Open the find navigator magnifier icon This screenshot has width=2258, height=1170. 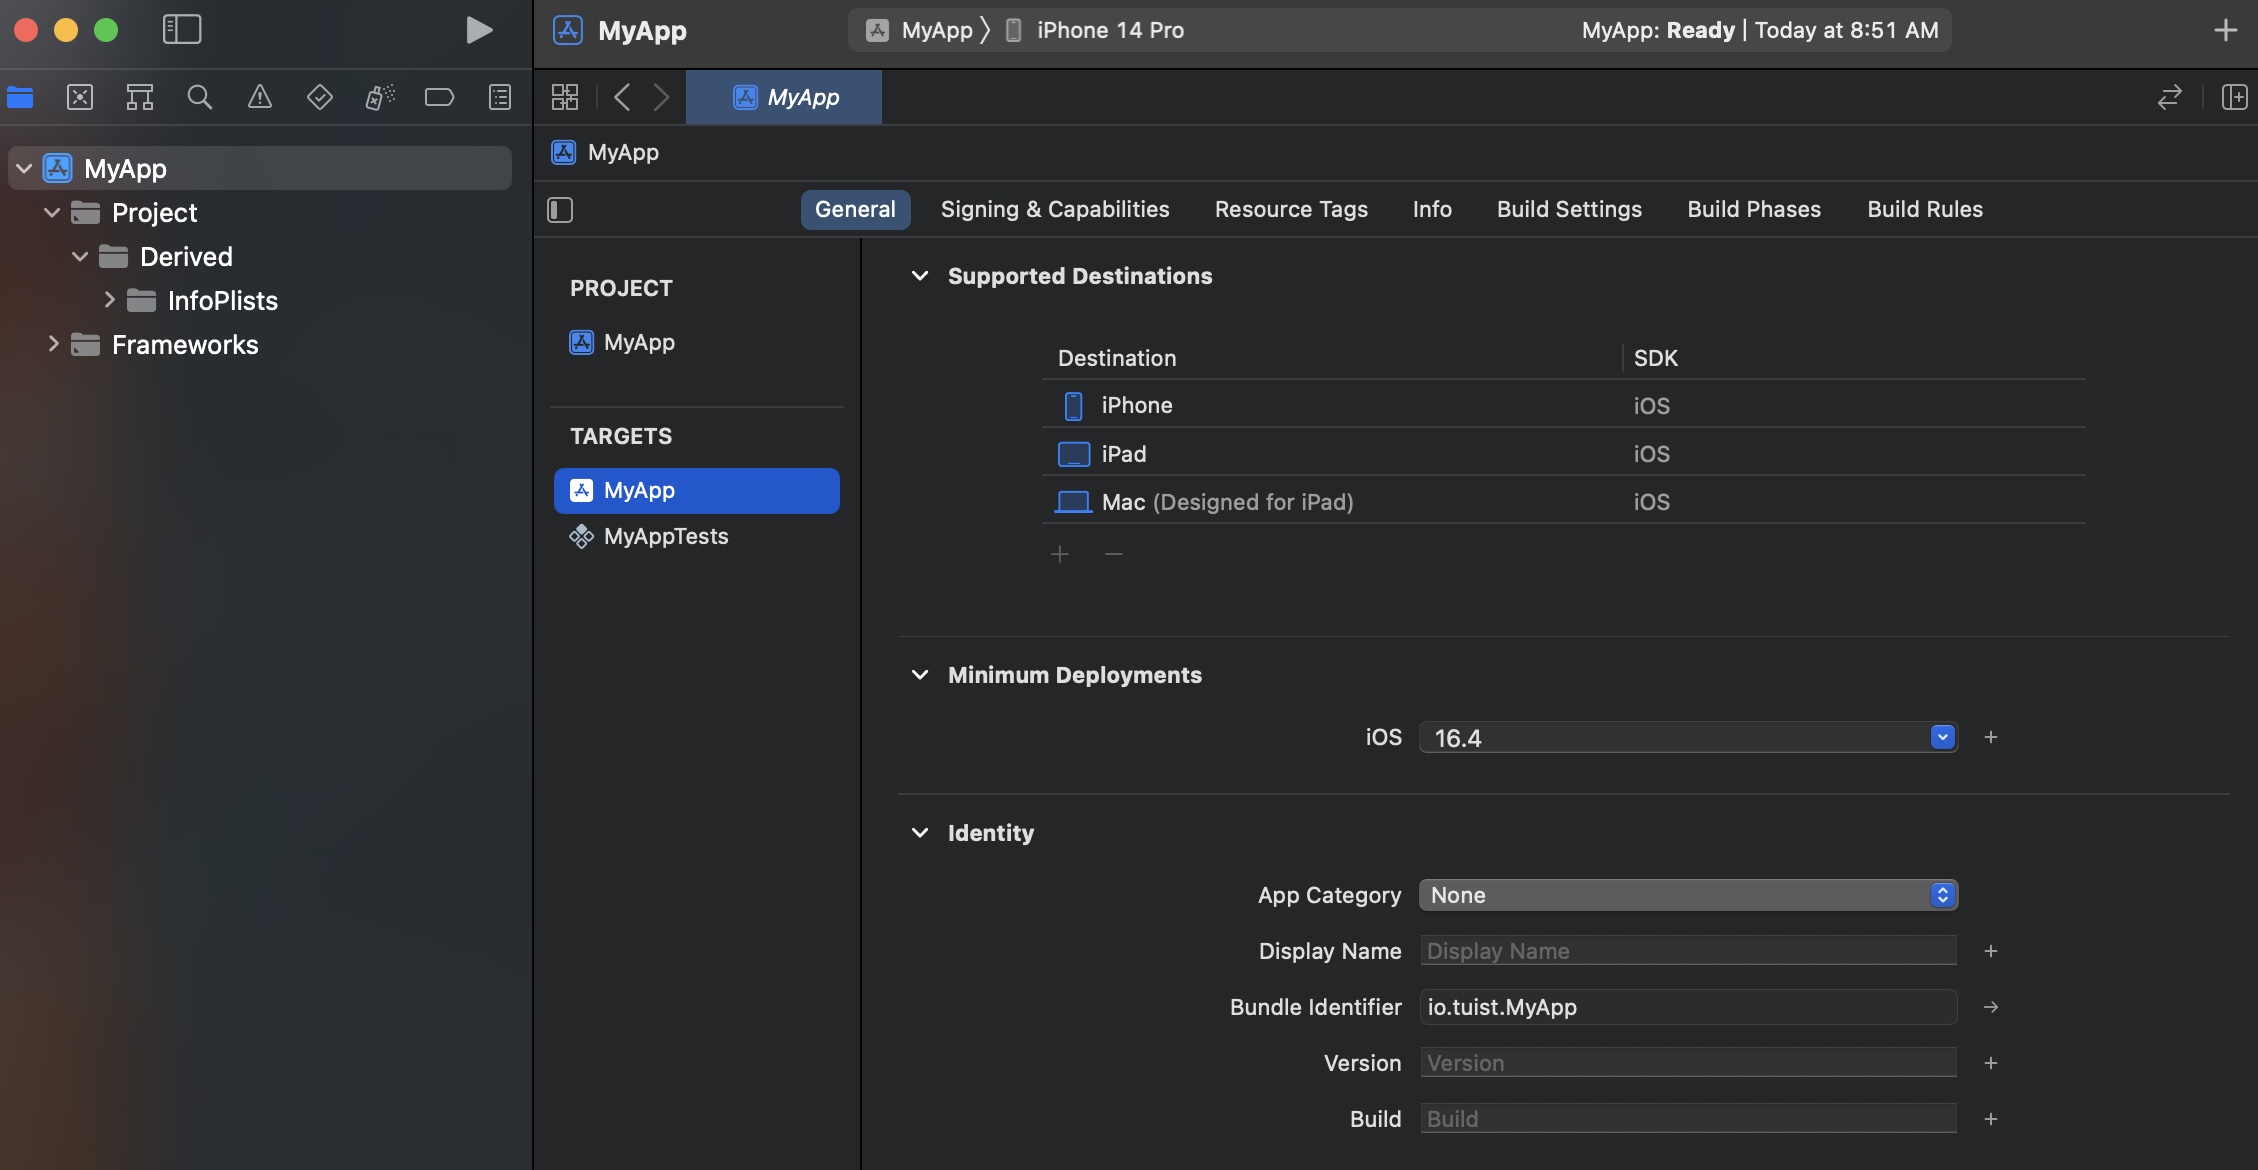click(200, 97)
